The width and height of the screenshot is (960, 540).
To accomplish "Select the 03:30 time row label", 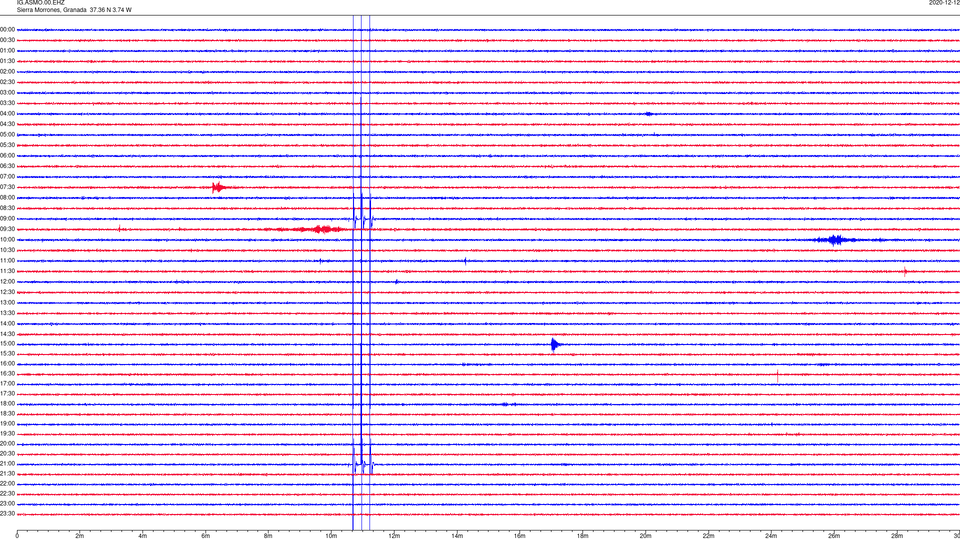I will 7,103.
